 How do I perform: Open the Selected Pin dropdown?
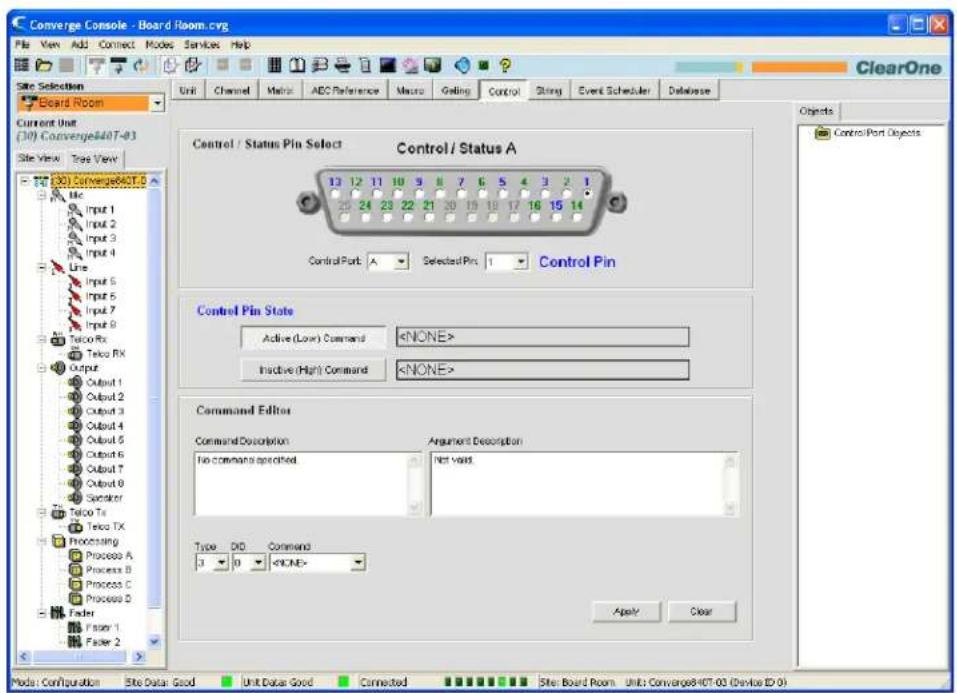coord(520,262)
